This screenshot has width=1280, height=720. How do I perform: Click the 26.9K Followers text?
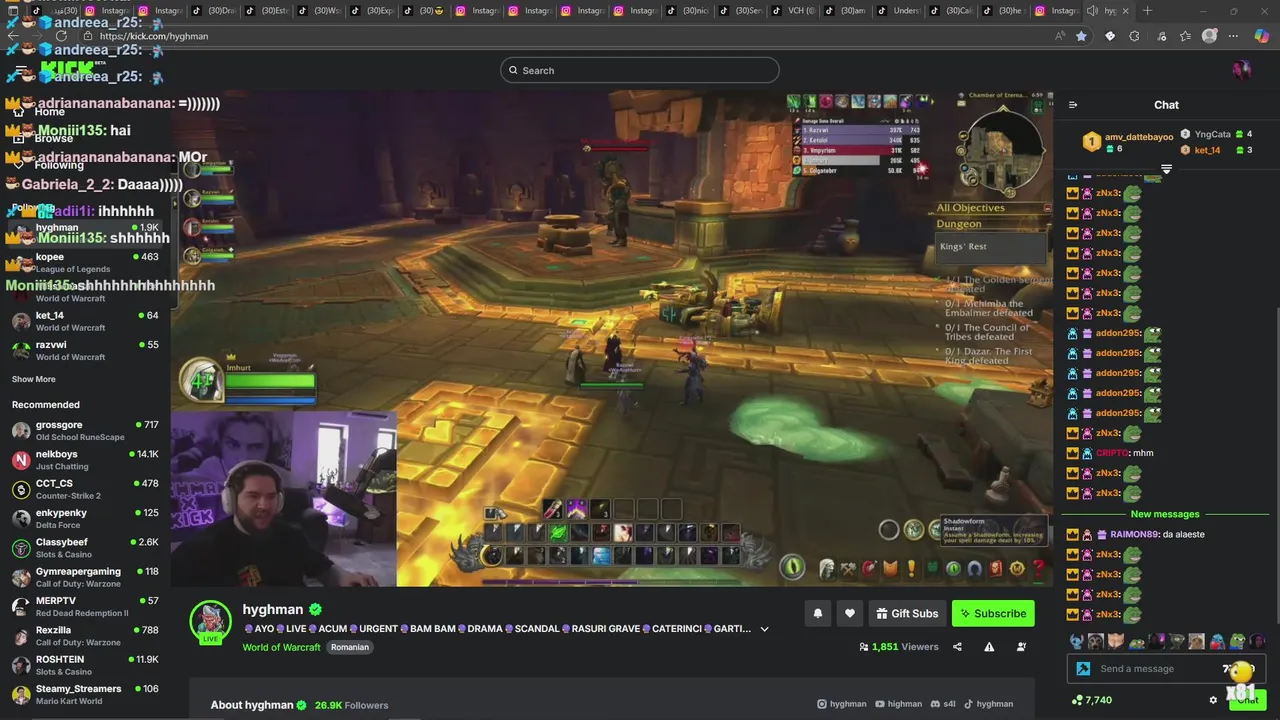pyautogui.click(x=351, y=705)
